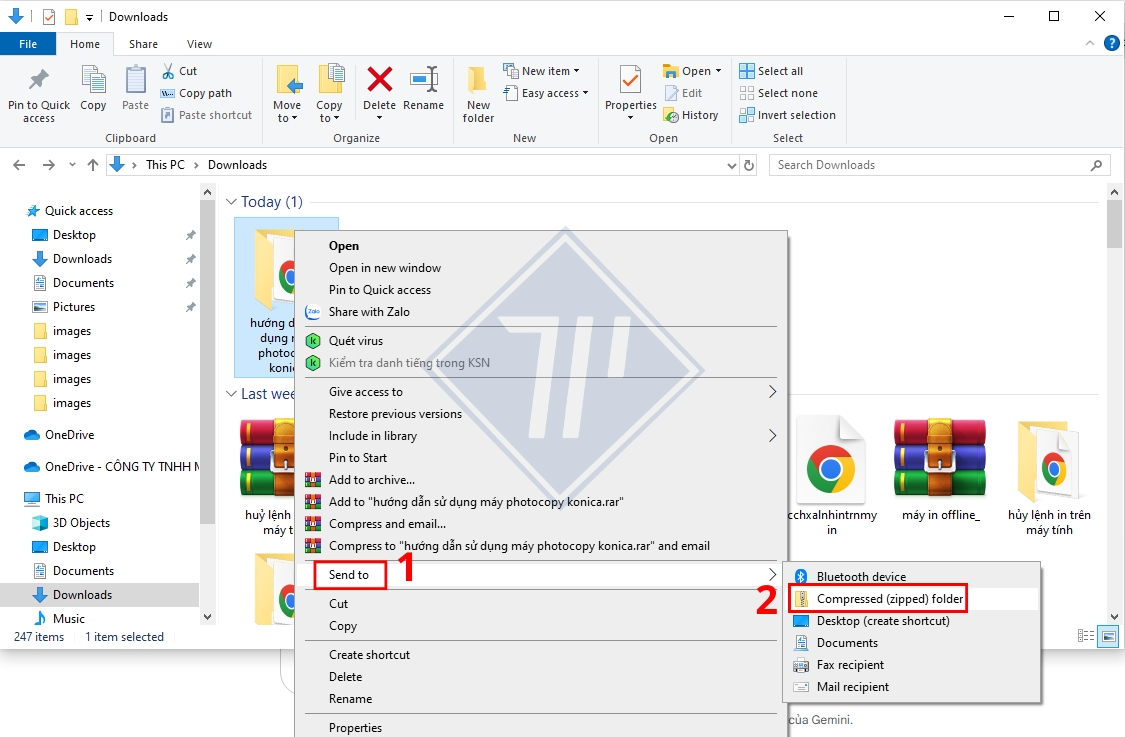Click Select all in the ribbon
The image size is (1125, 737).
pos(779,71)
